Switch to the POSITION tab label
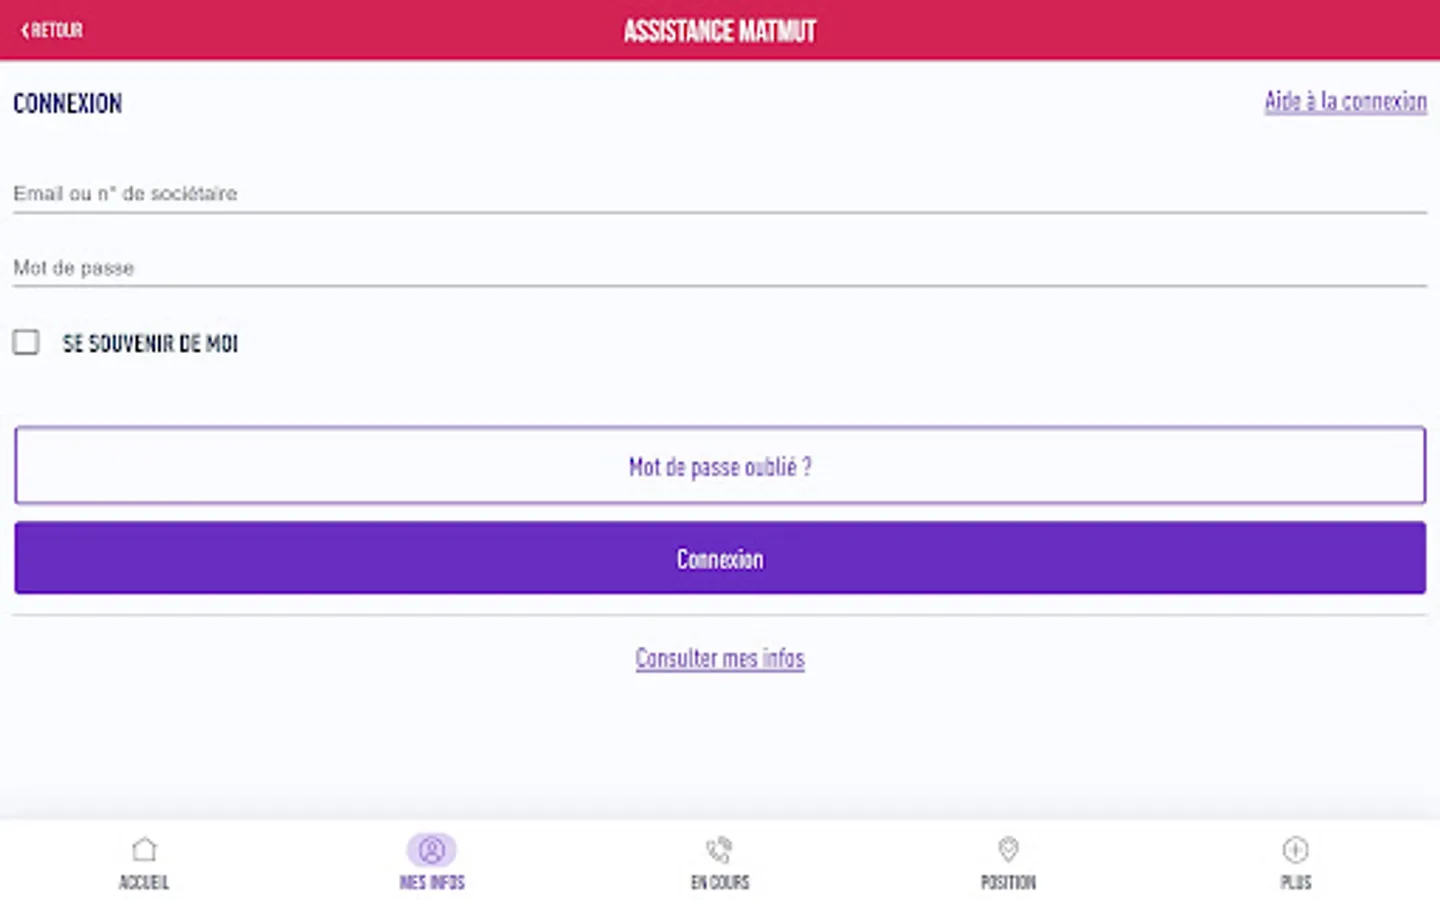 pyautogui.click(x=1008, y=882)
